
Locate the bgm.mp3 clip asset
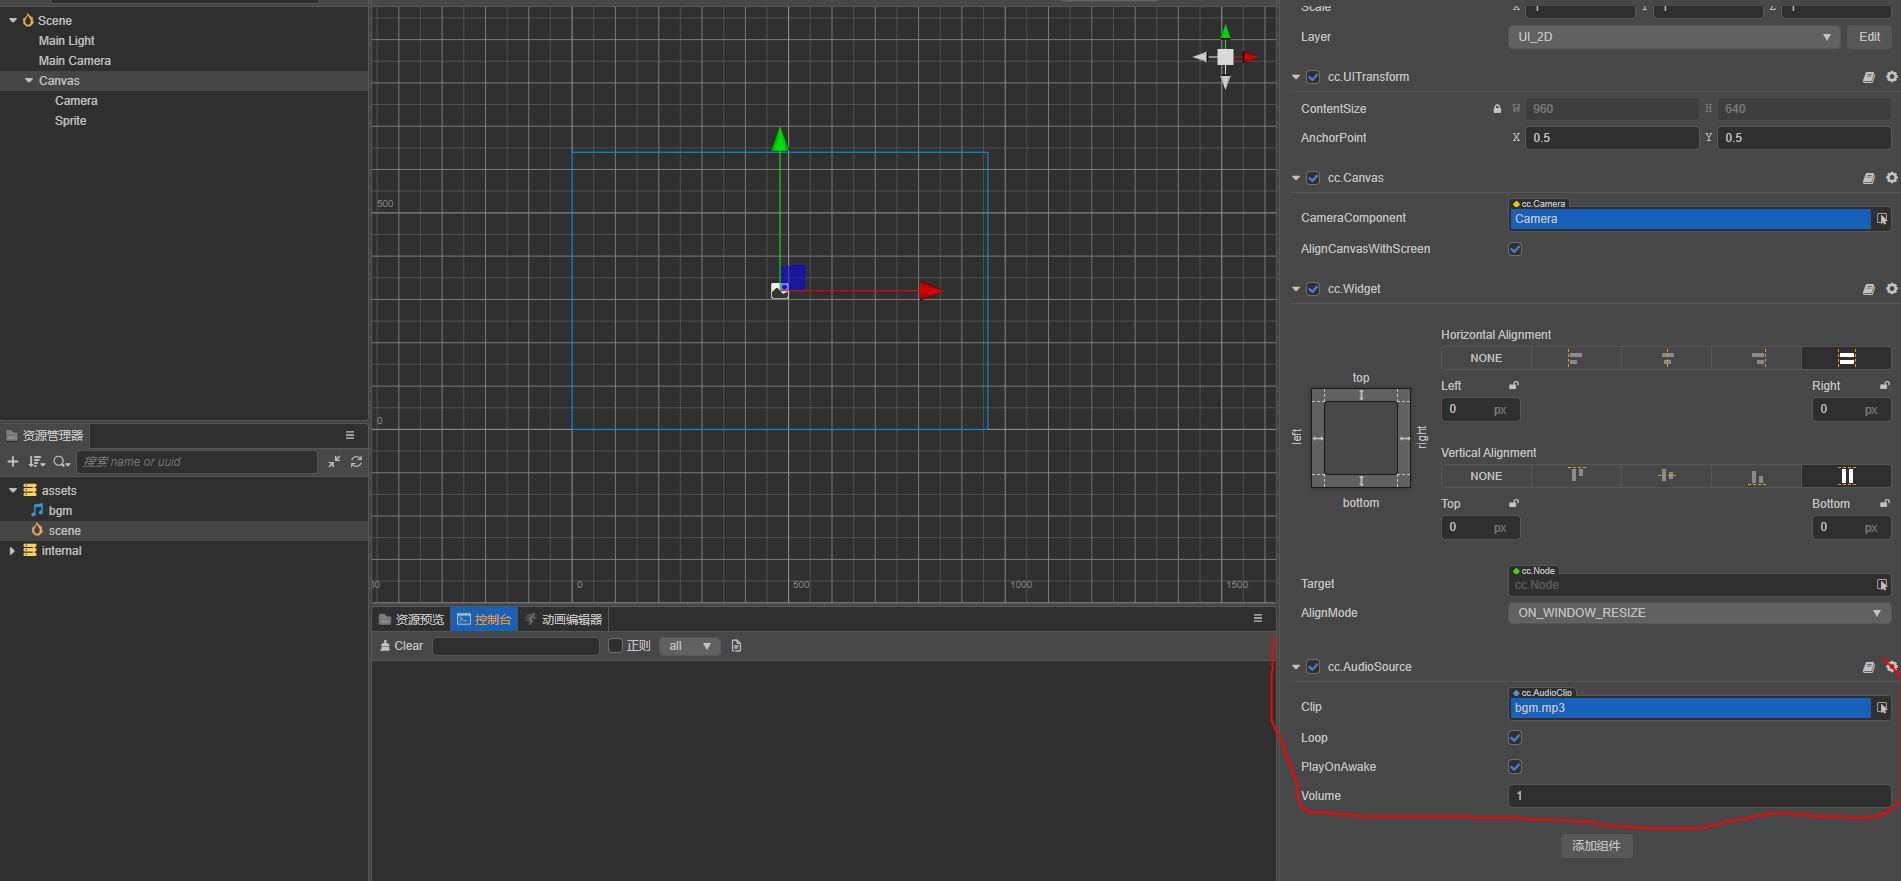pyautogui.click(x=1882, y=708)
